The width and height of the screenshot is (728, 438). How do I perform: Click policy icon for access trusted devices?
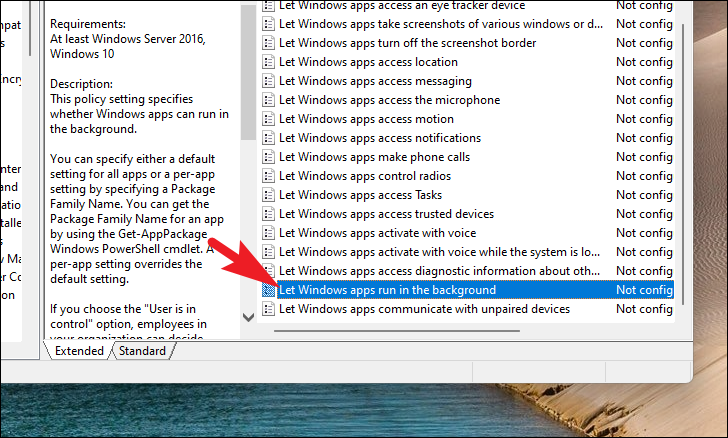click(x=268, y=215)
